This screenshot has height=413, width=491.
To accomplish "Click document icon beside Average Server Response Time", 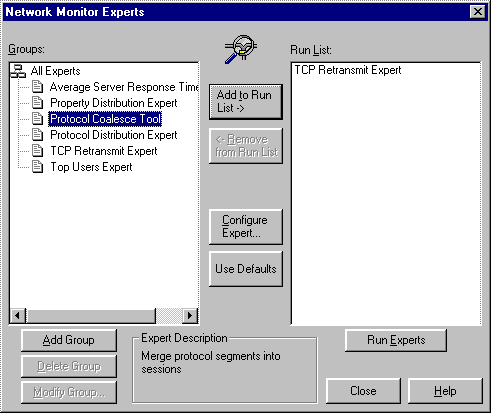I will (37, 87).
